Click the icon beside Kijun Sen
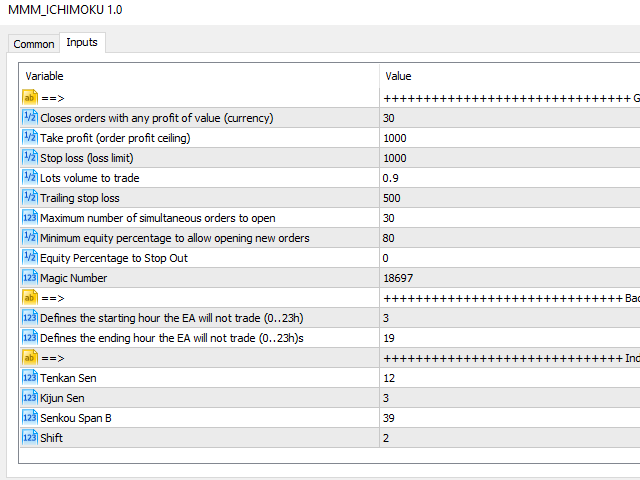The image size is (640, 480). [29, 398]
